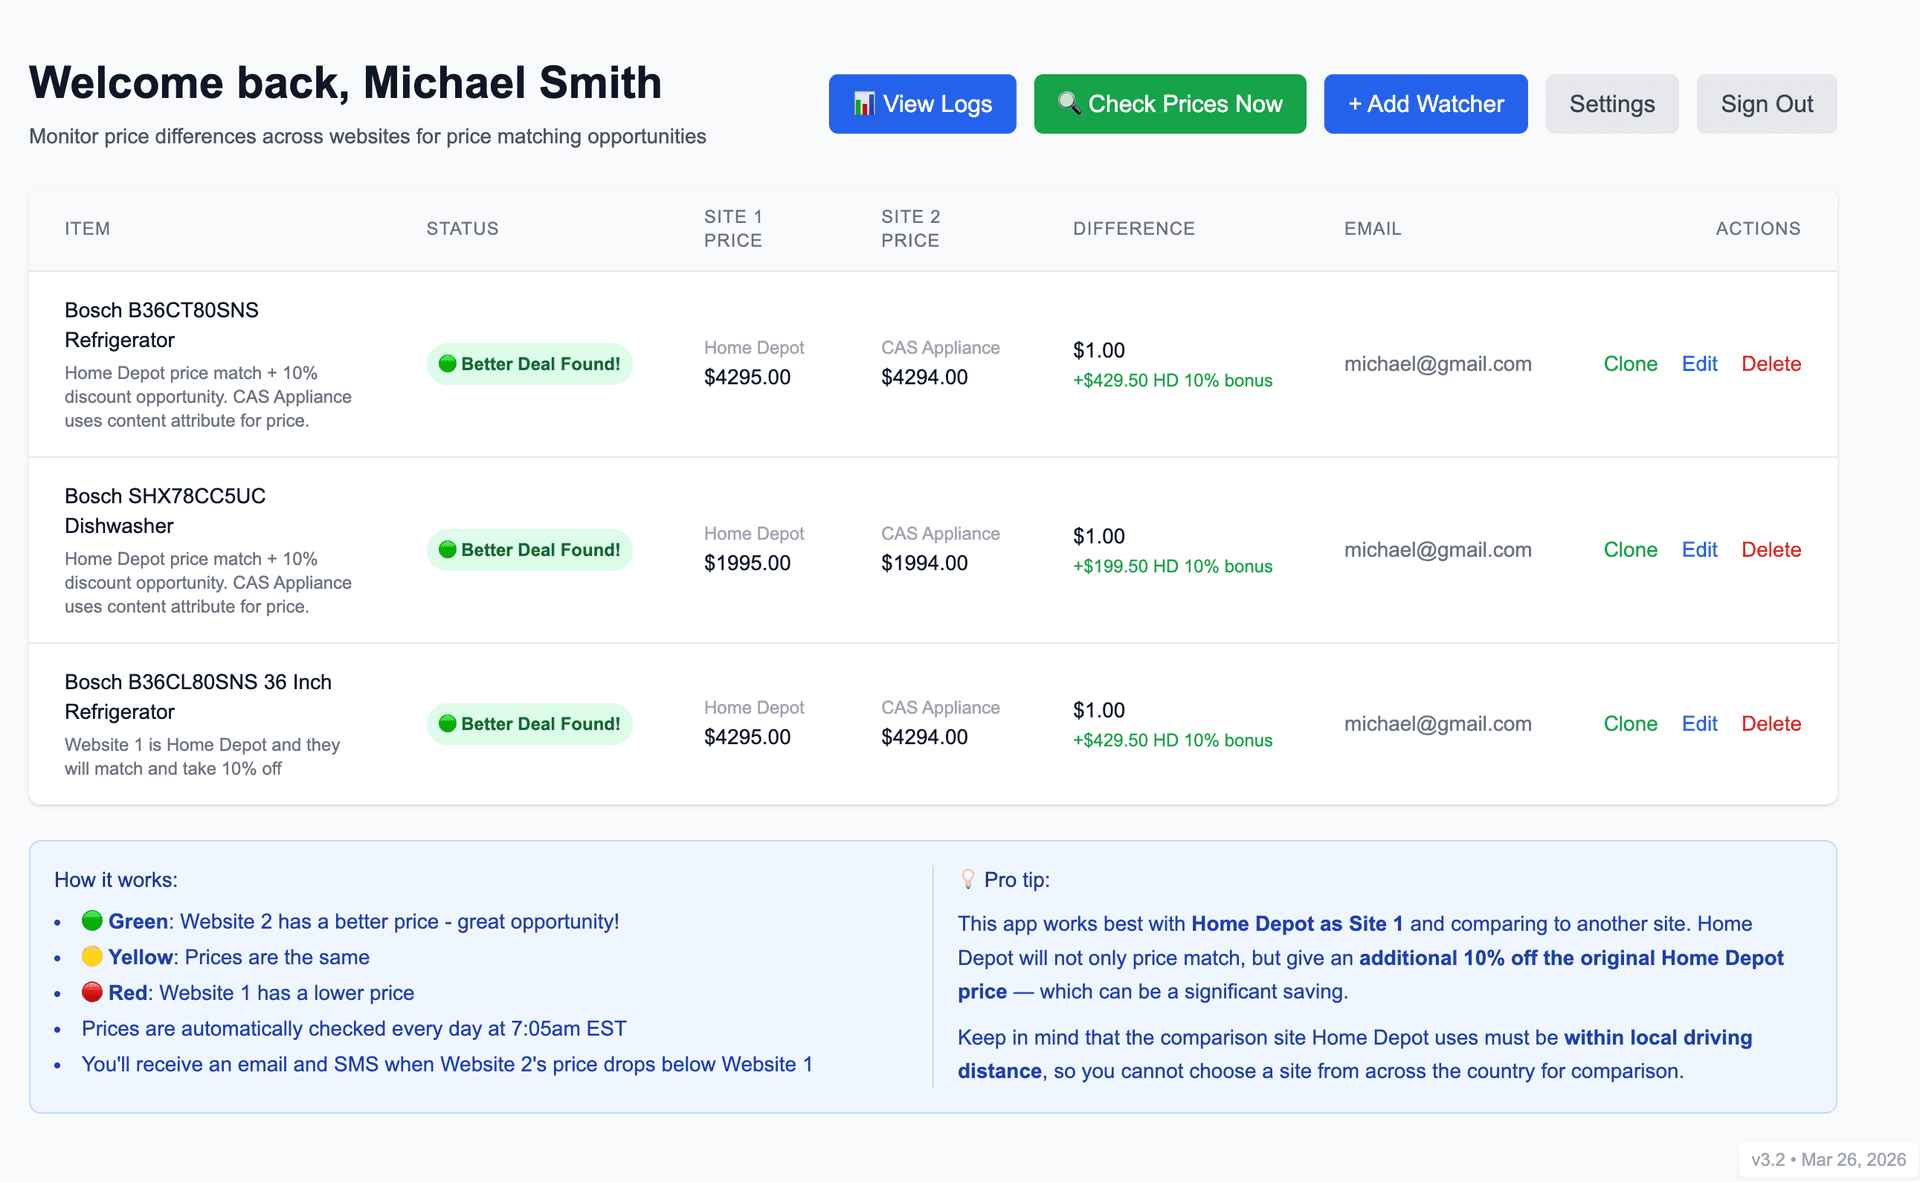
Task: Click the green status dot for Bosch SHX78CC5UC Dishwasher
Action: [448, 549]
